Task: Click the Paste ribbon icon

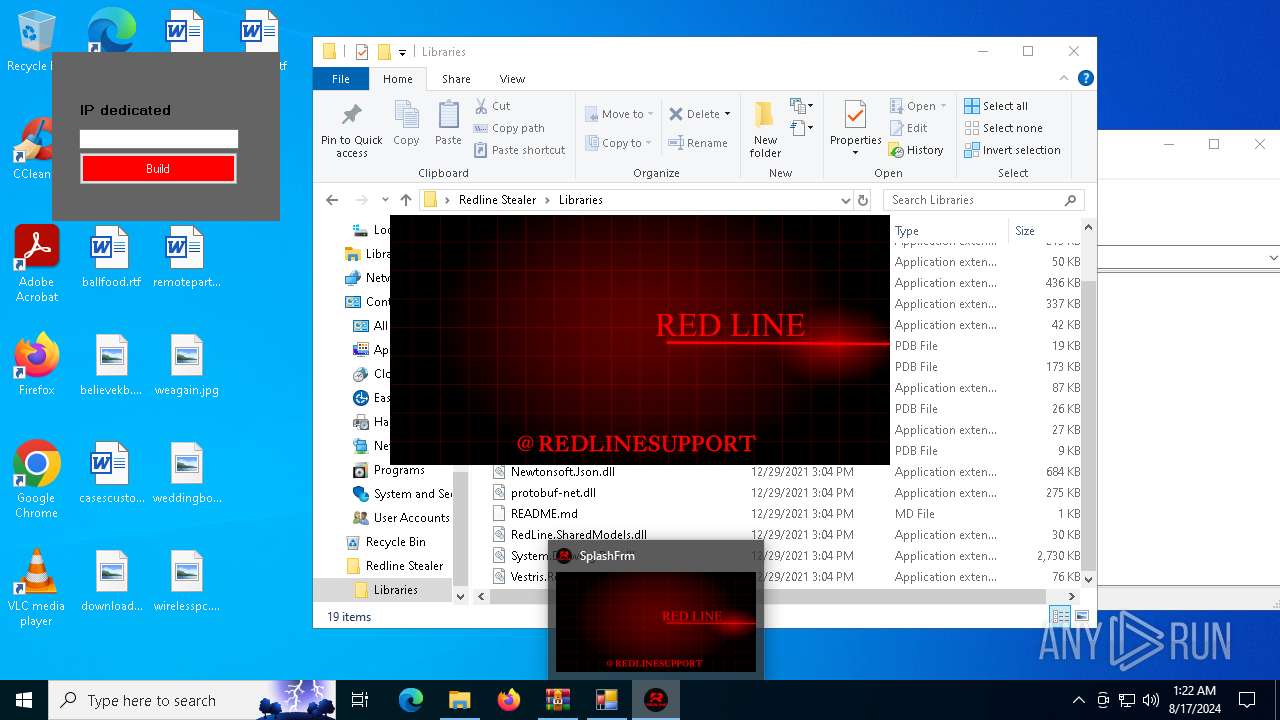Action: 448,124
